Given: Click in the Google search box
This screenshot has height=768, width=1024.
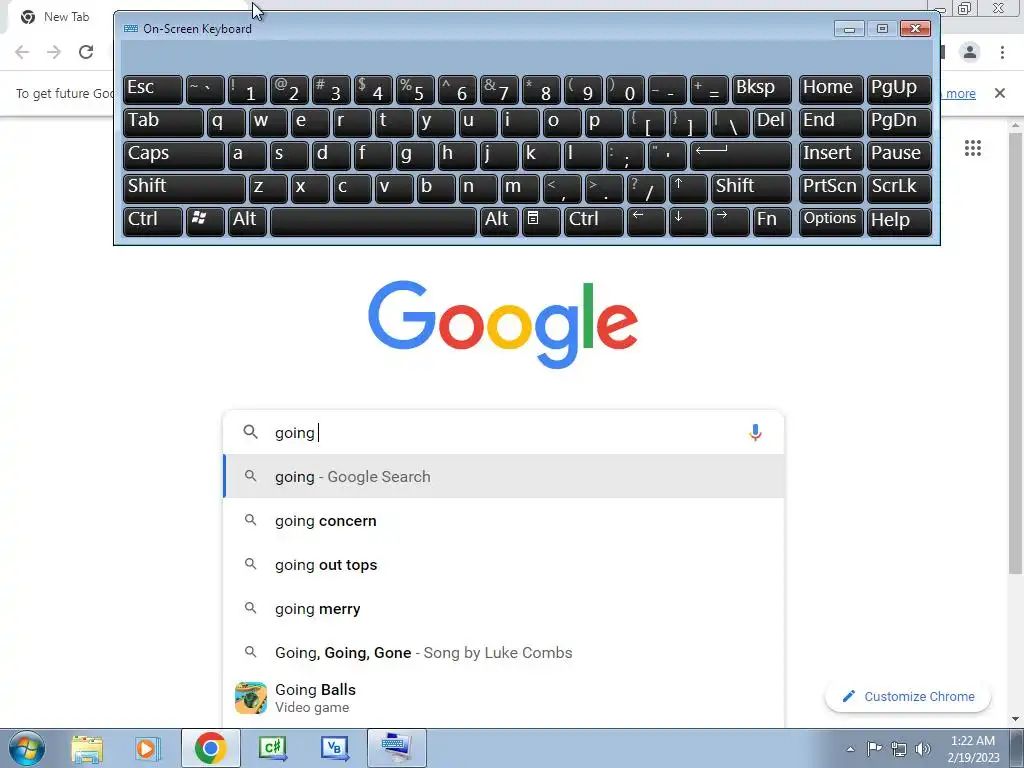Looking at the screenshot, I should (504, 432).
